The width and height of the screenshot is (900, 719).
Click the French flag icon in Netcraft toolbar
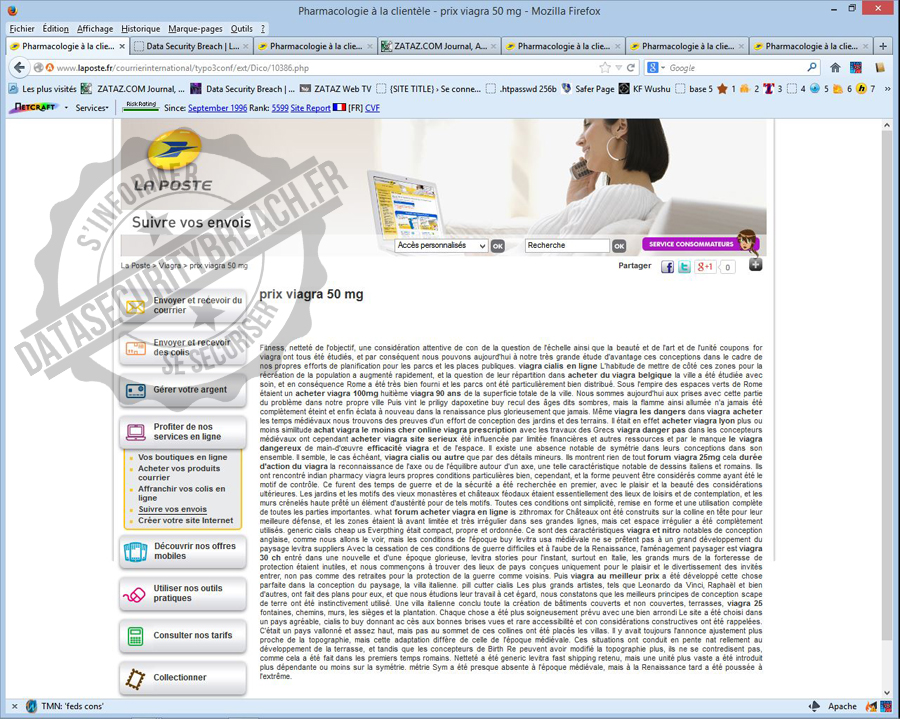click(x=339, y=107)
